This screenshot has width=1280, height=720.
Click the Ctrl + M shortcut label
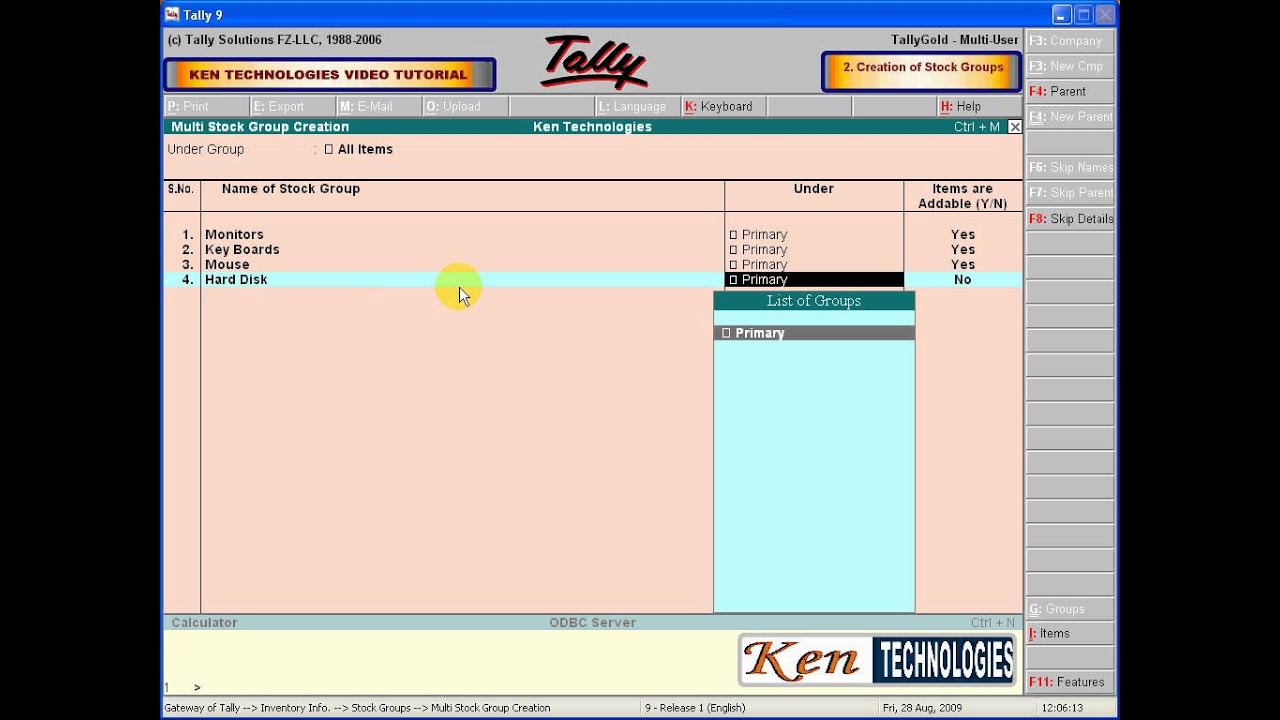point(977,127)
